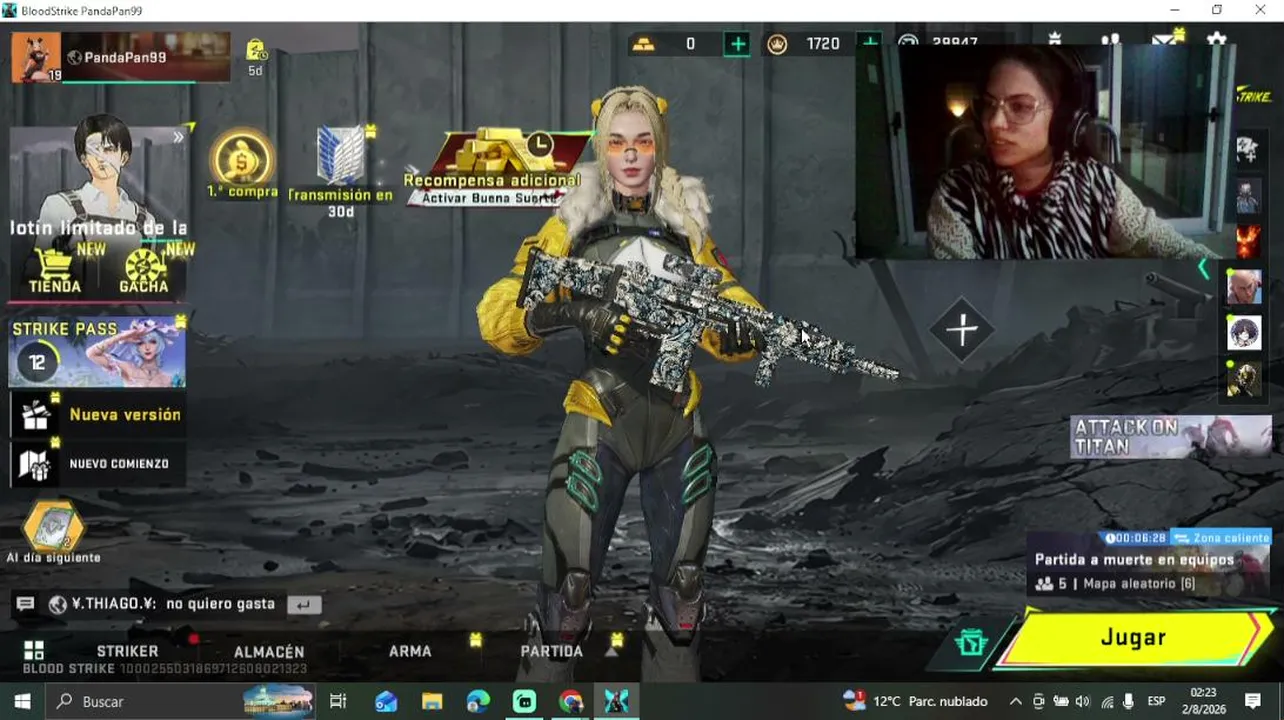Open the Windows Start menu
This screenshot has height=720, width=1284.
coord(22,701)
